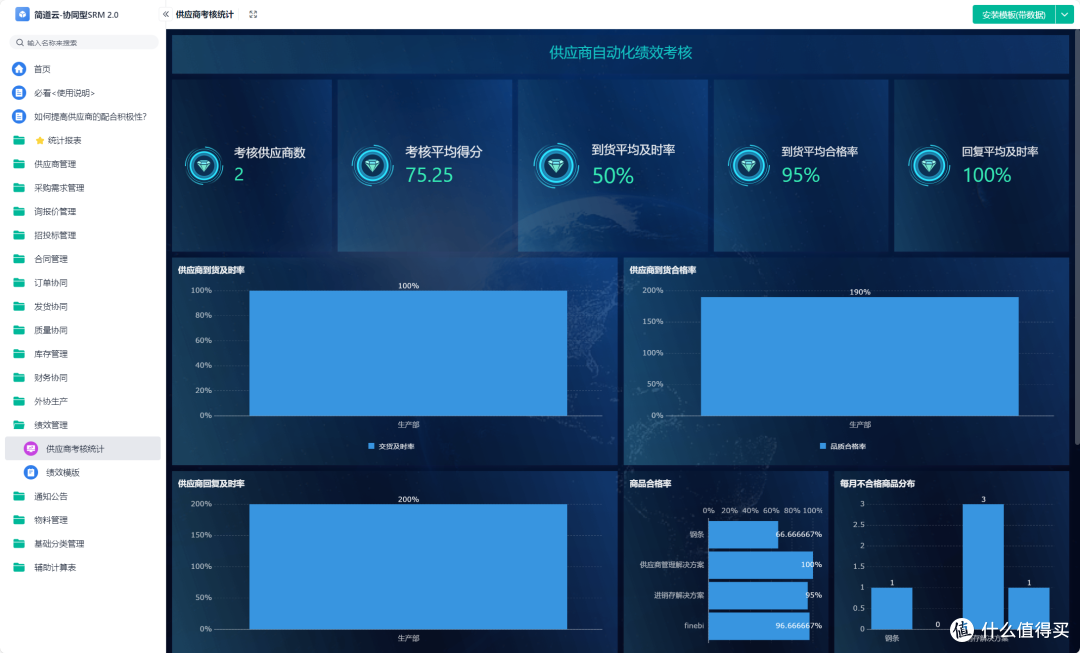Click the 简道云 app logo icon
Screen dimensions: 1080x653
point(22,14)
